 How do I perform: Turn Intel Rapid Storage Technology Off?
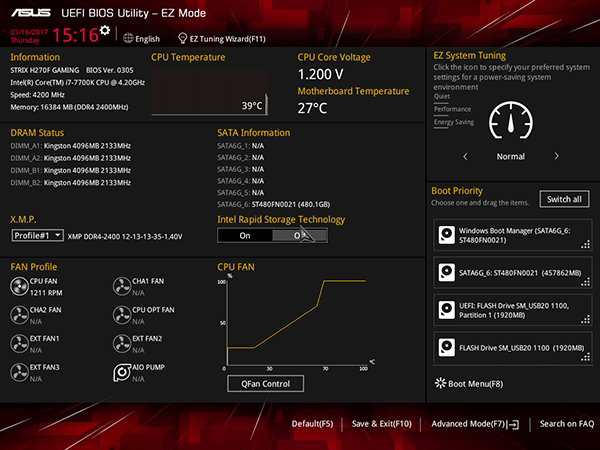(300, 236)
